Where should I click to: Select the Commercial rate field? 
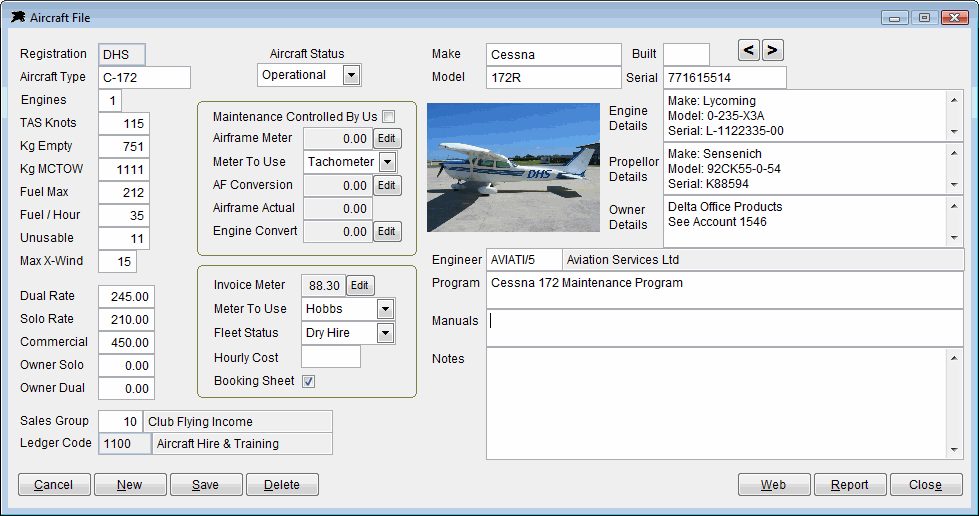[x=126, y=342]
